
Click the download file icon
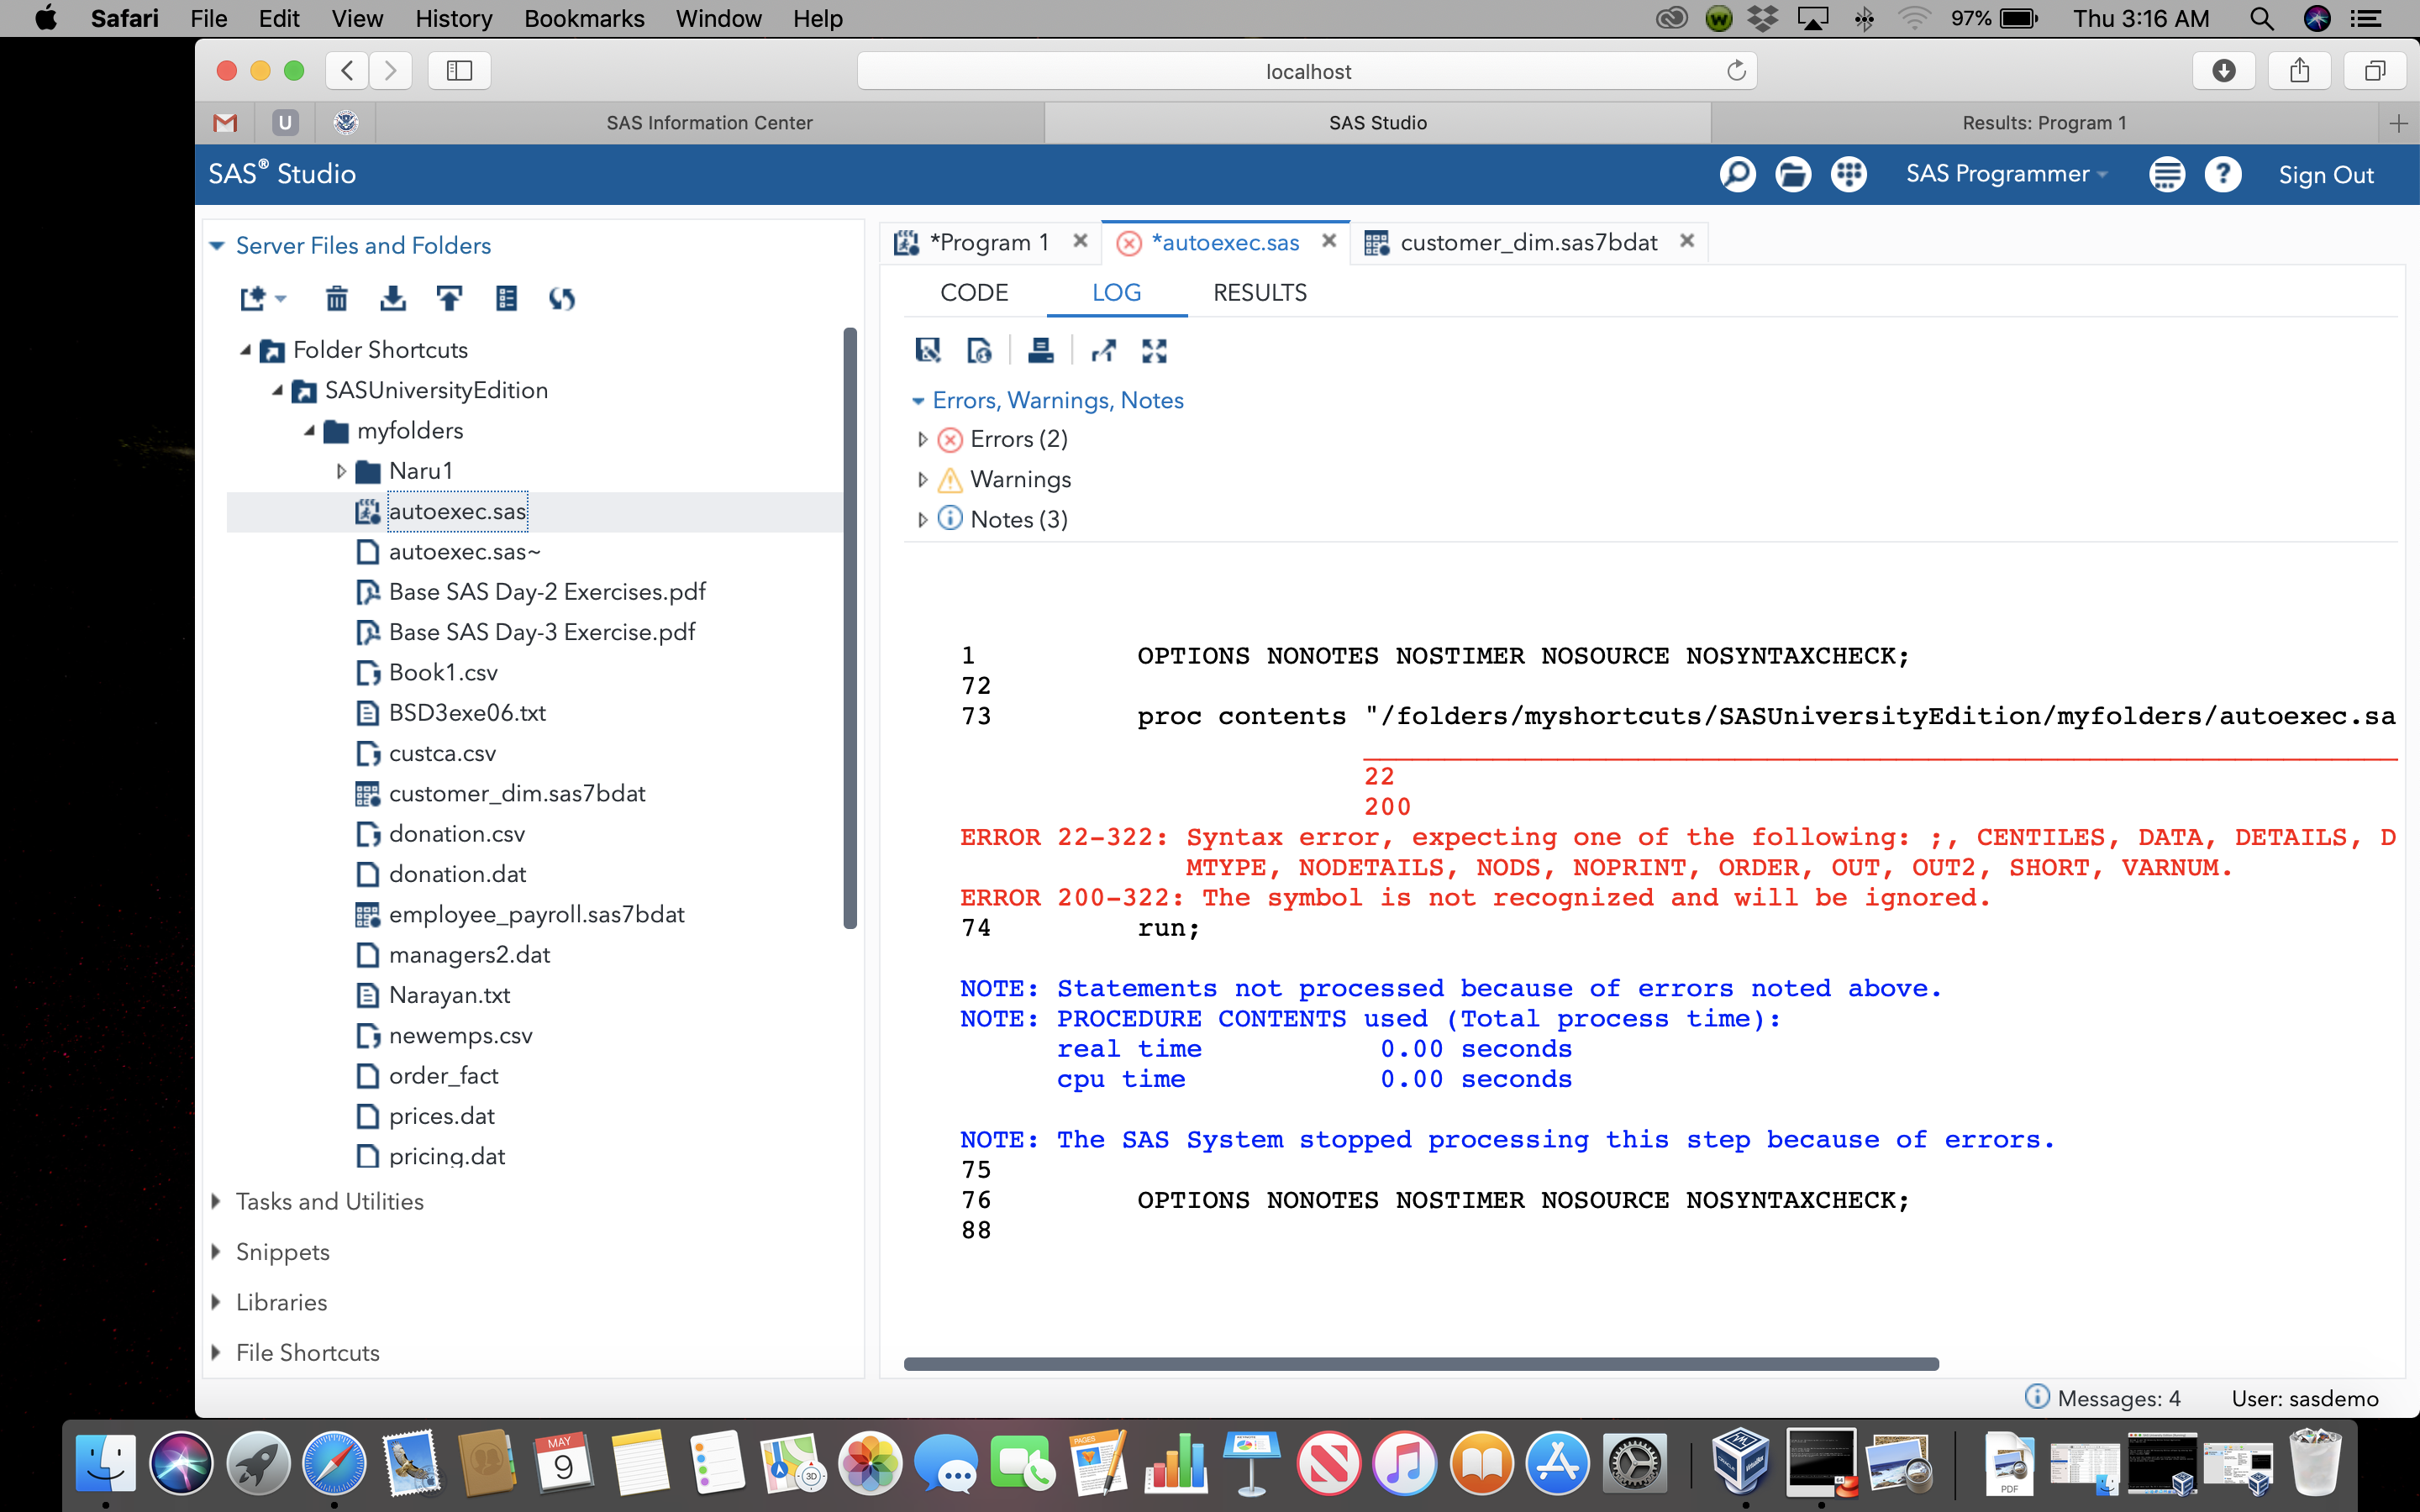point(393,298)
